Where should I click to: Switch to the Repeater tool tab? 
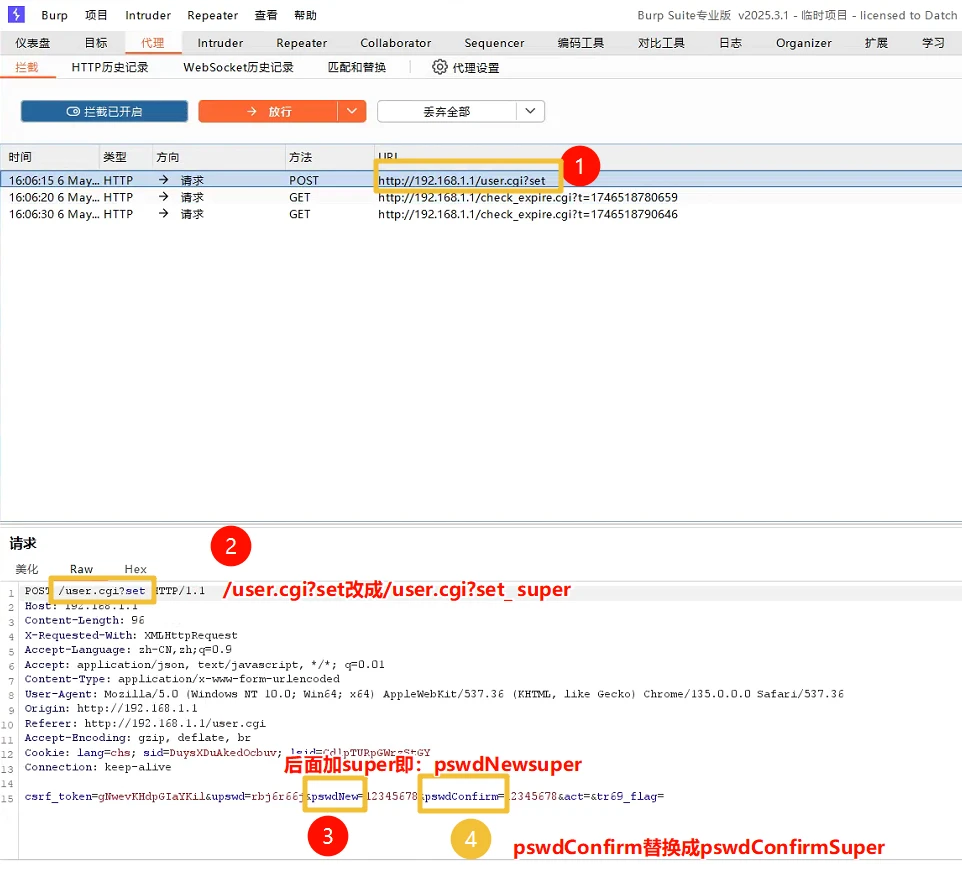tap(301, 43)
